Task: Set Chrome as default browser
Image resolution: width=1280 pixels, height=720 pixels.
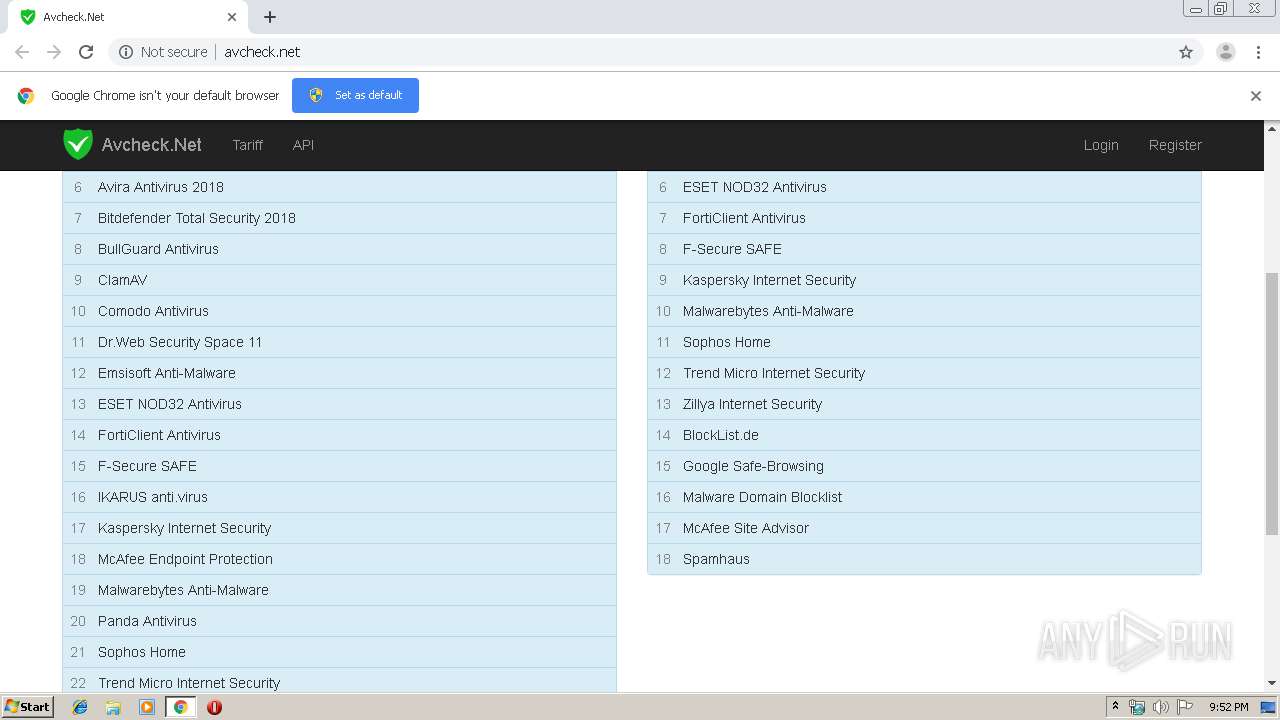Action: pos(355,95)
